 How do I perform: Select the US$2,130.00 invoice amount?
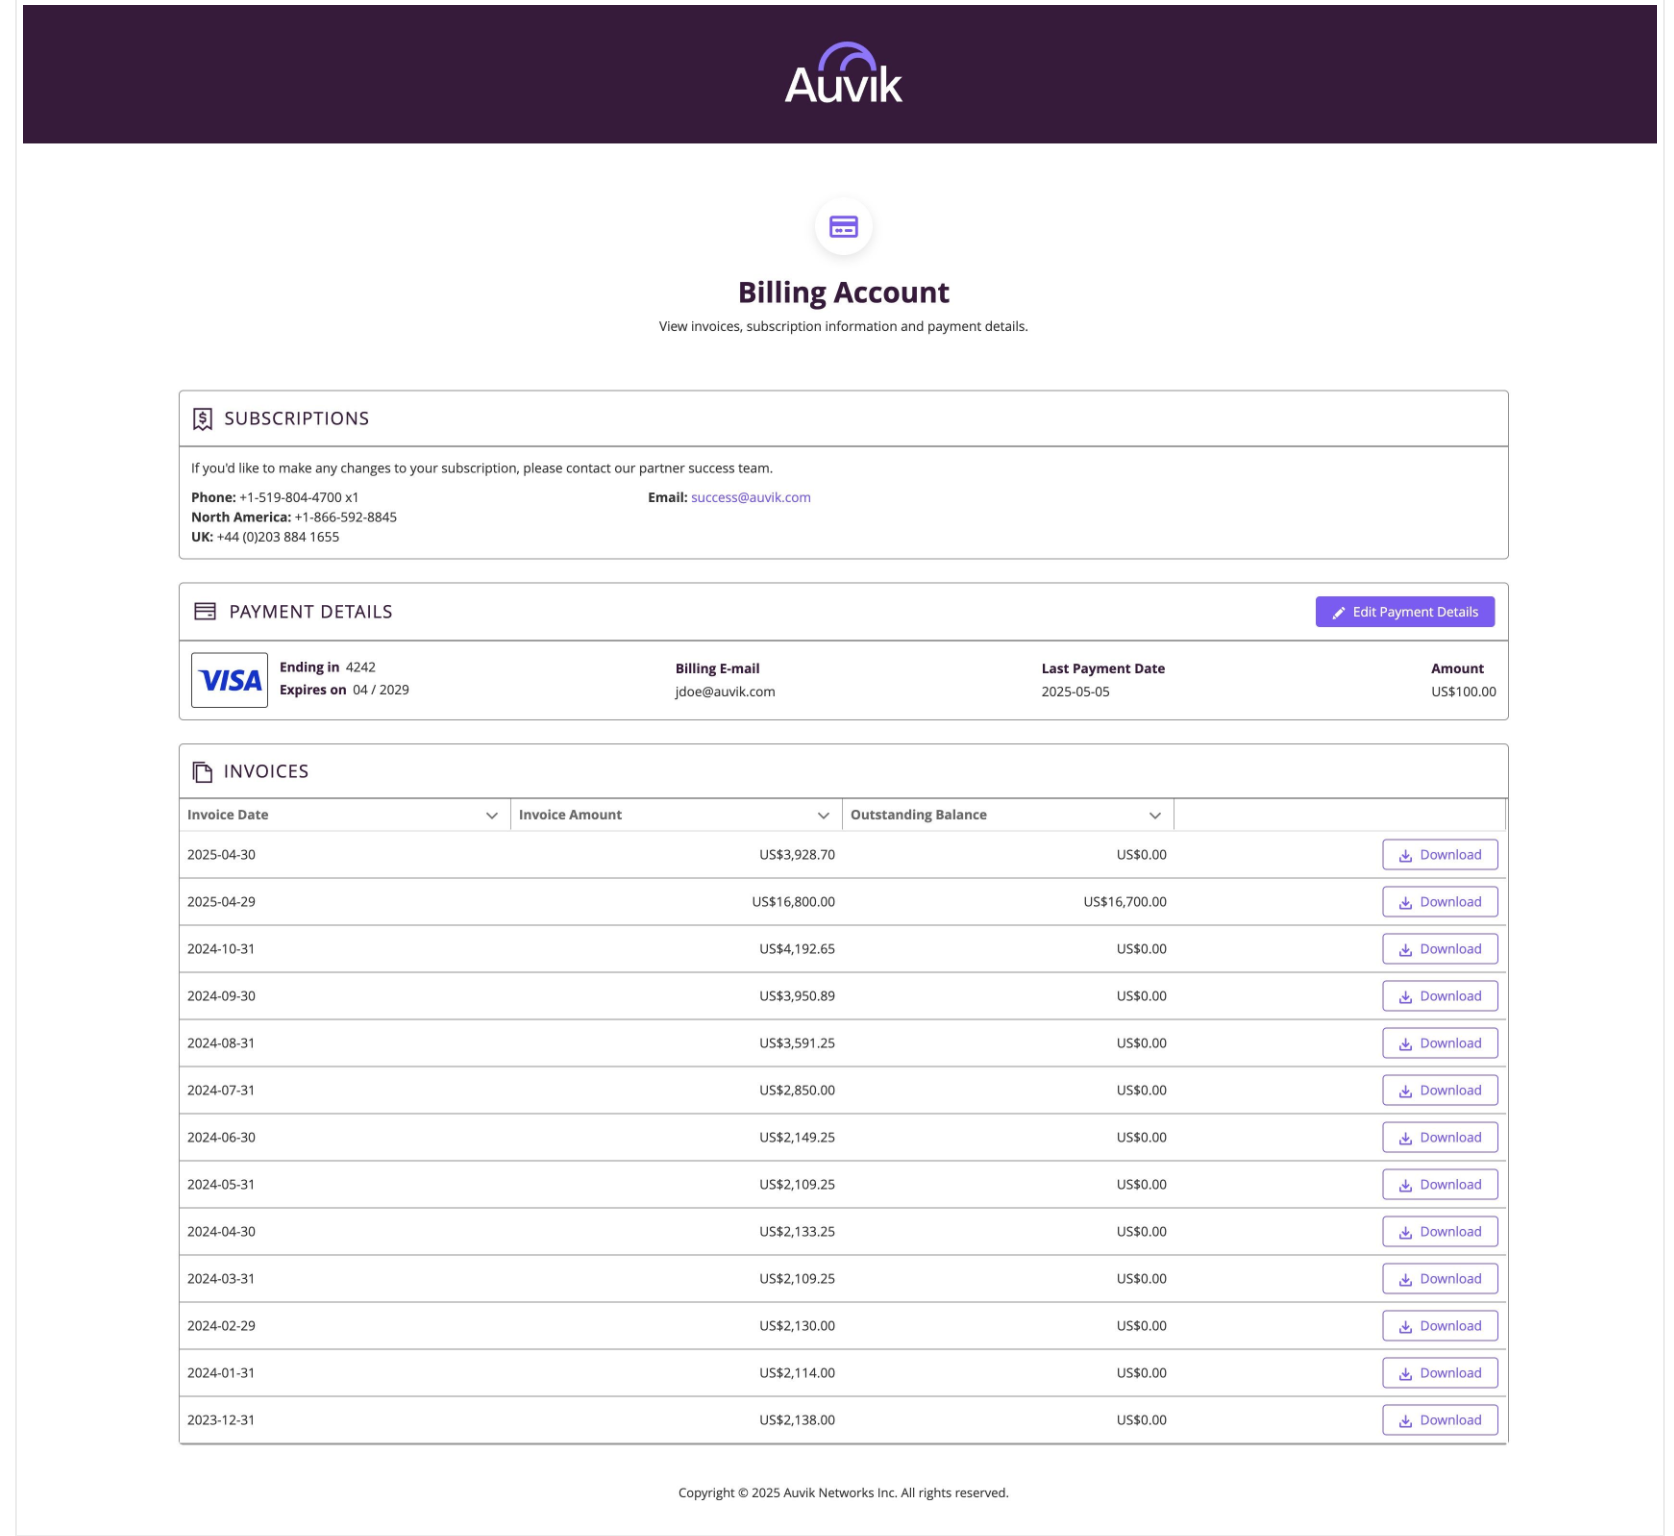pyautogui.click(x=797, y=1325)
